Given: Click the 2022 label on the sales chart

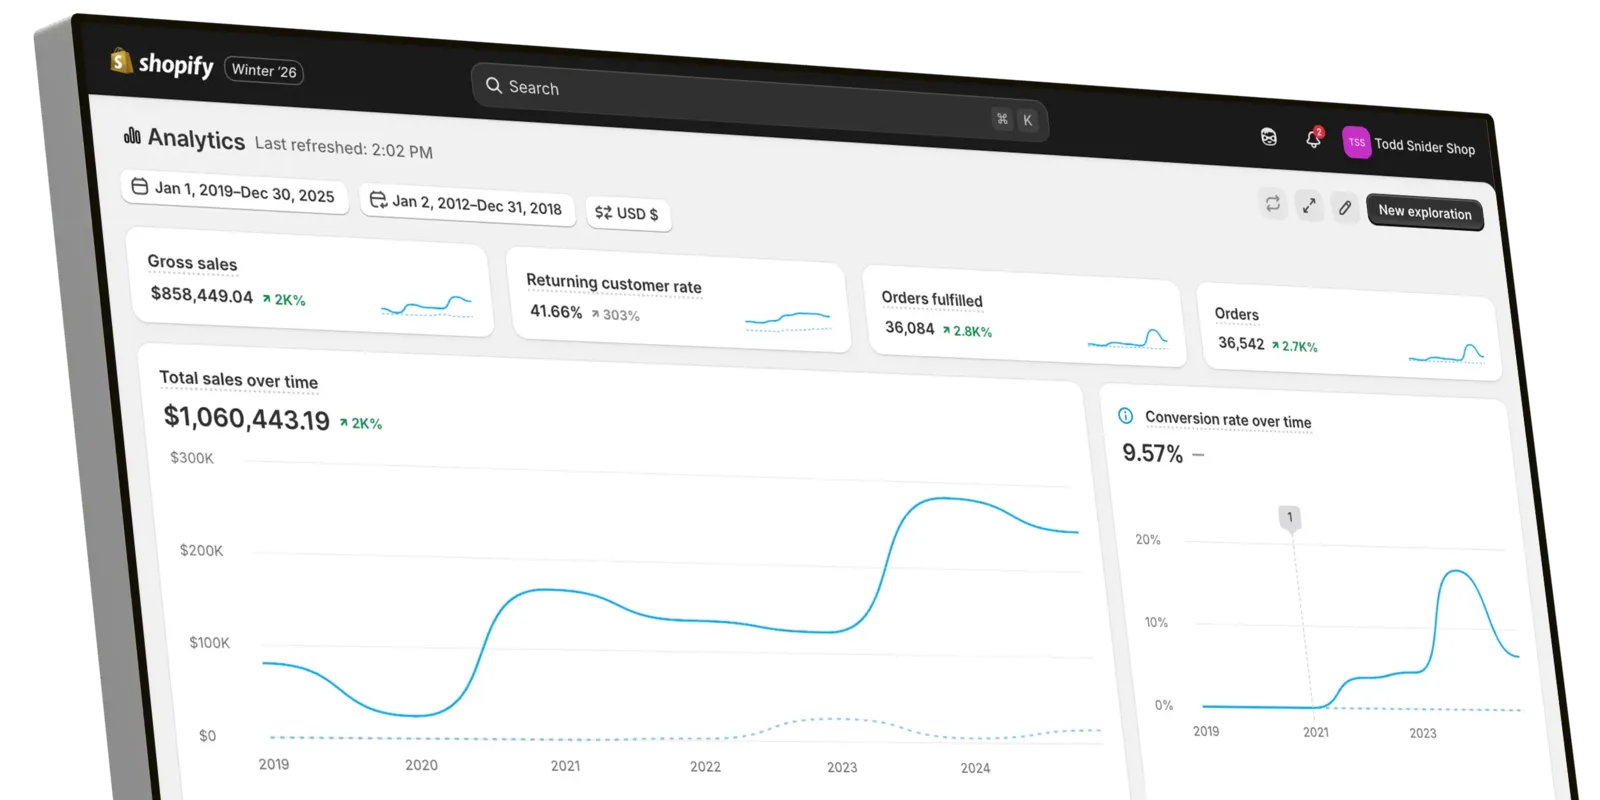Looking at the screenshot, I should pyautogui.click(x=705, y=767).
